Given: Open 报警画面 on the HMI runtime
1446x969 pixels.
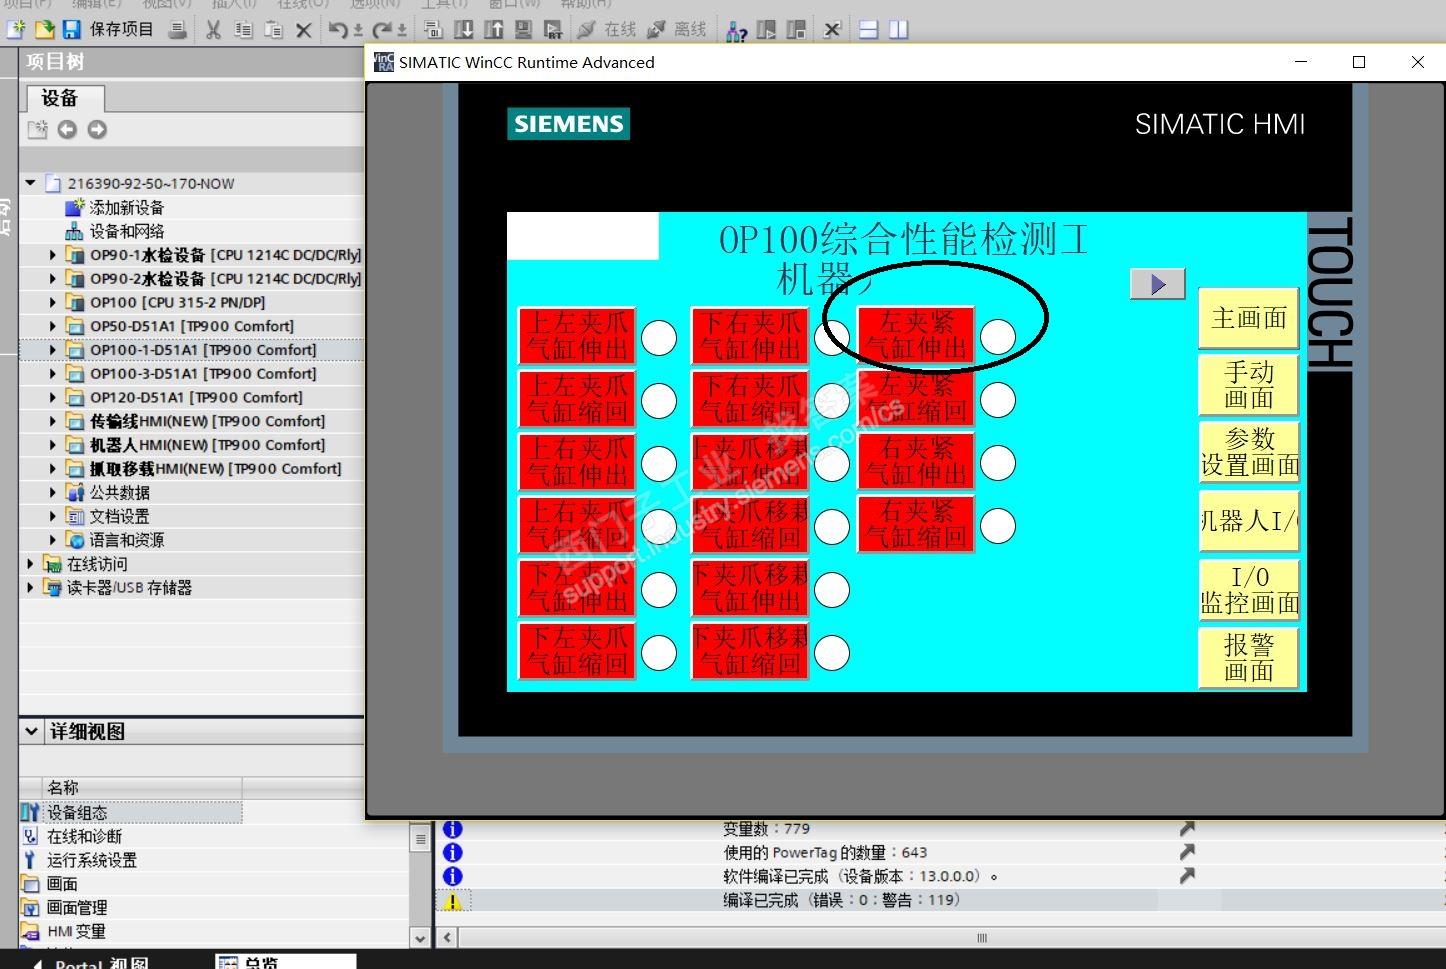Looking at the screenshot, I should pos(1249,658).
